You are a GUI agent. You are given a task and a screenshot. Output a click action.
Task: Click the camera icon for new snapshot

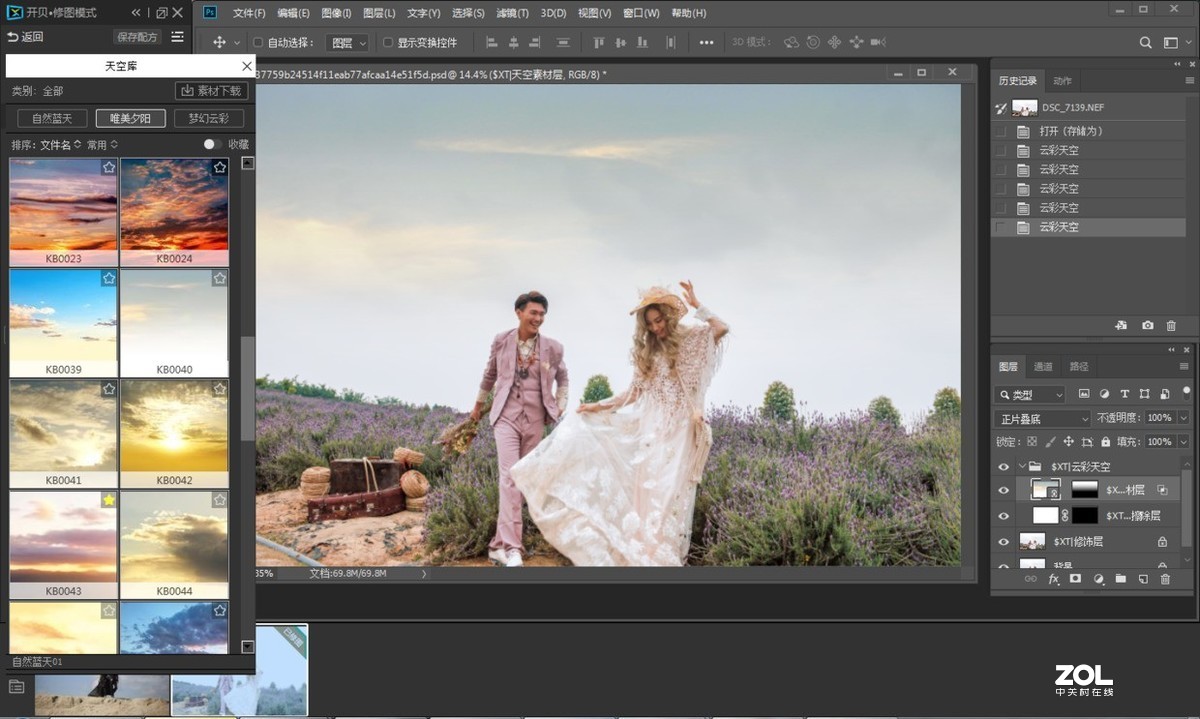[x=1147, y=326]
